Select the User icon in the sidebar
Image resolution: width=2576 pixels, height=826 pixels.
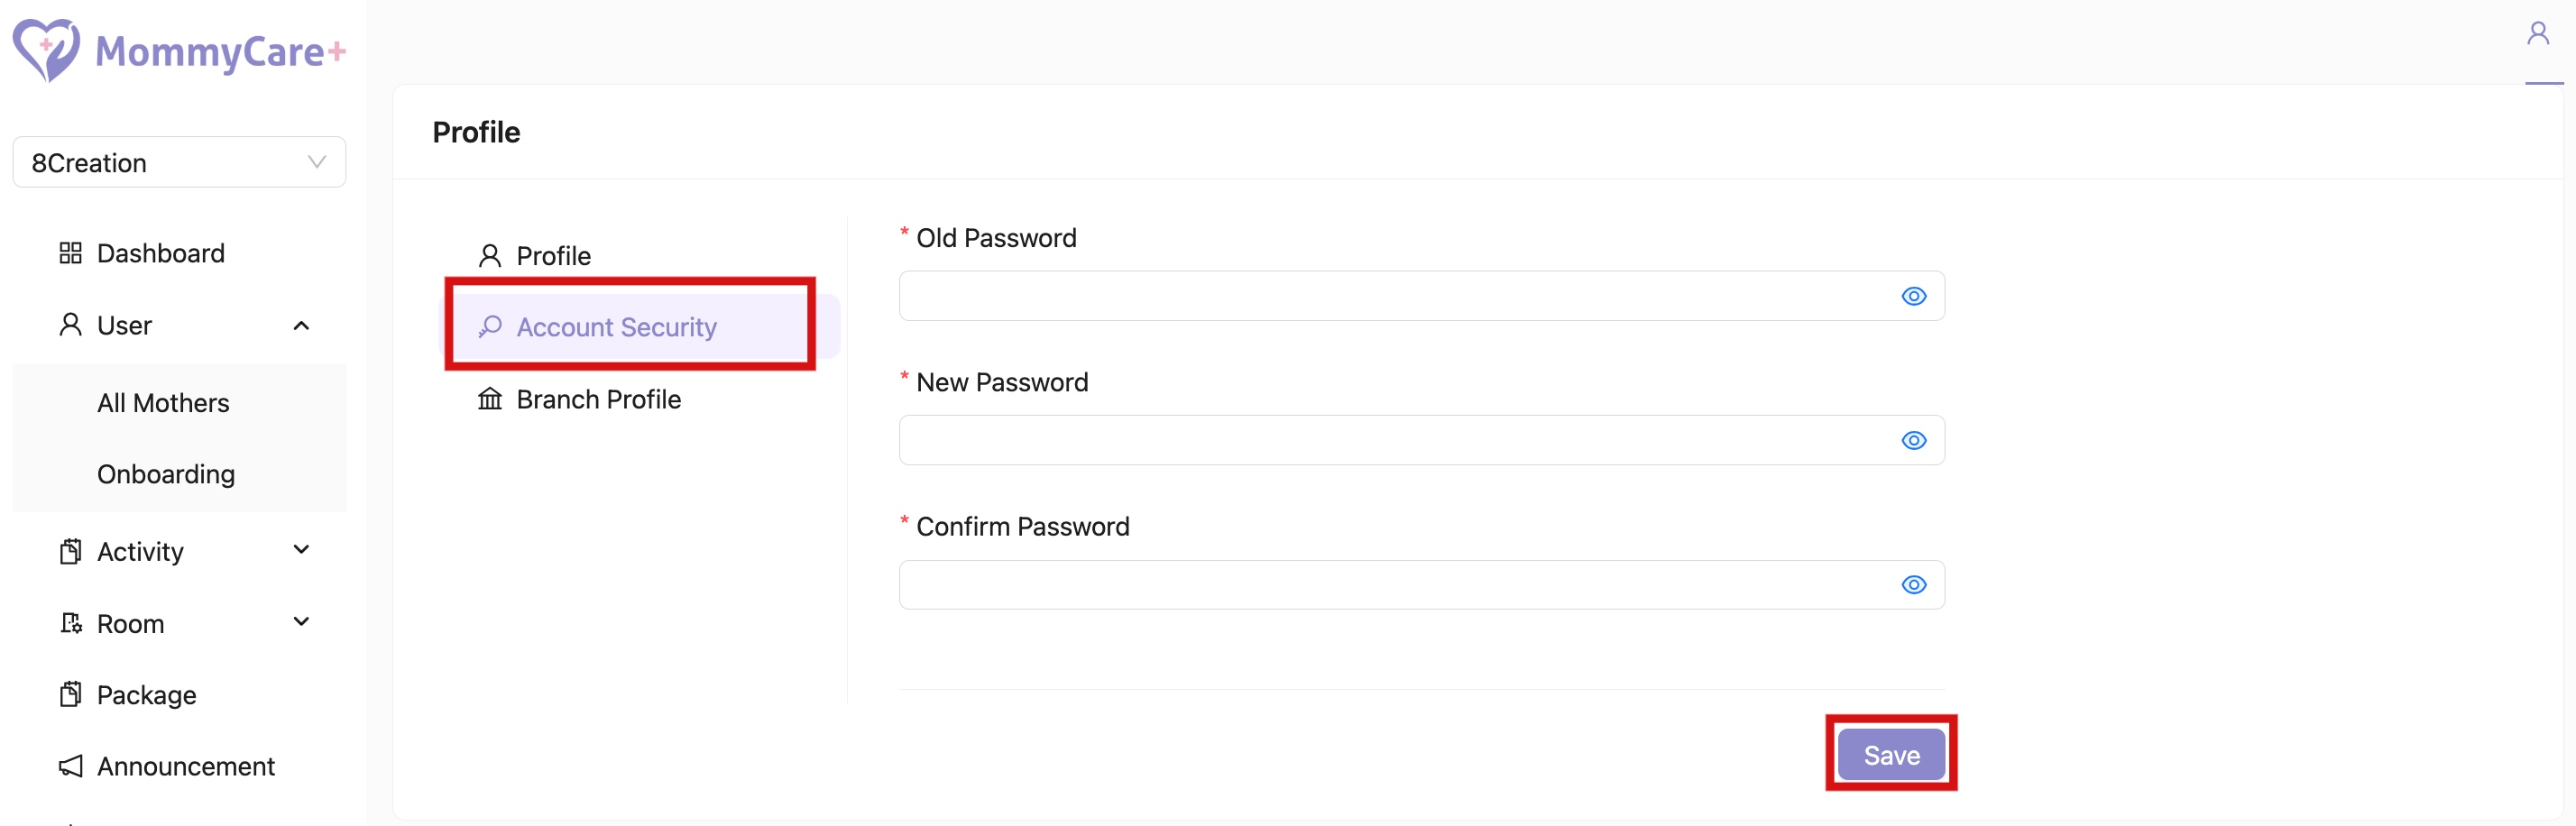(70, 324)
